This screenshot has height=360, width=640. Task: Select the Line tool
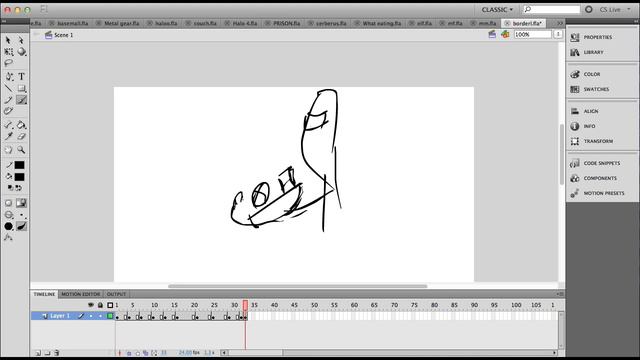click(x=8, y=88)
